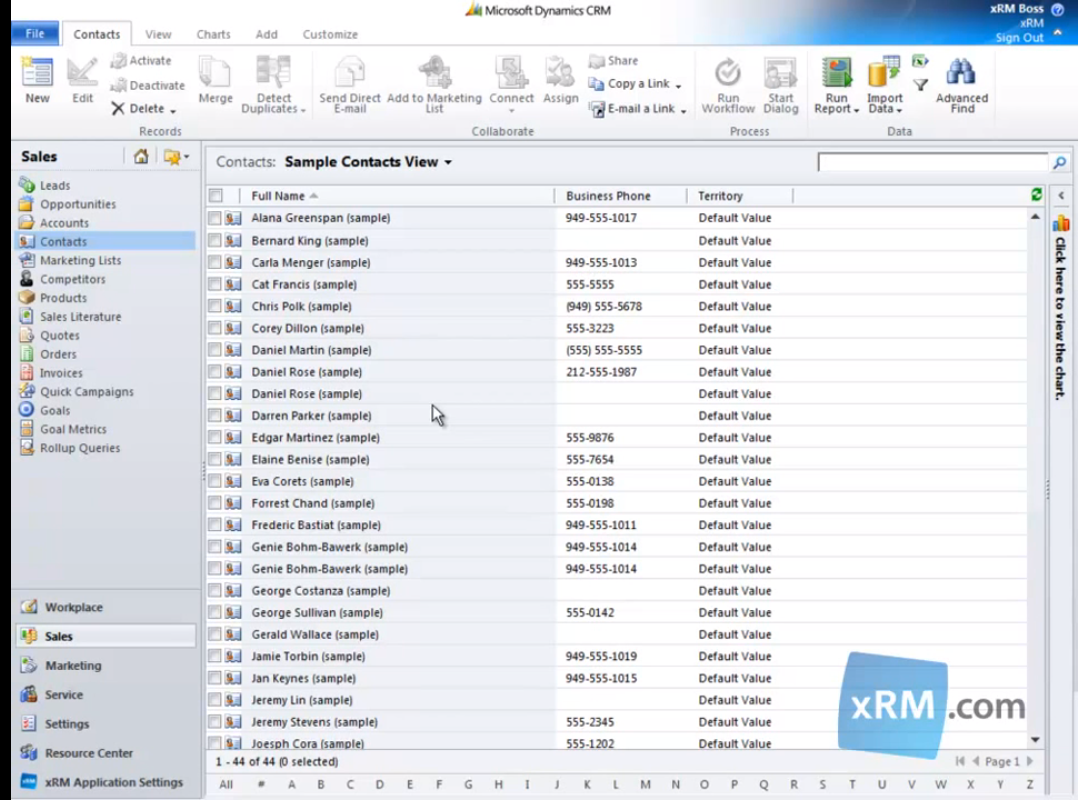
Task: Filter contacts by letter M
Action: click(645, 784)
